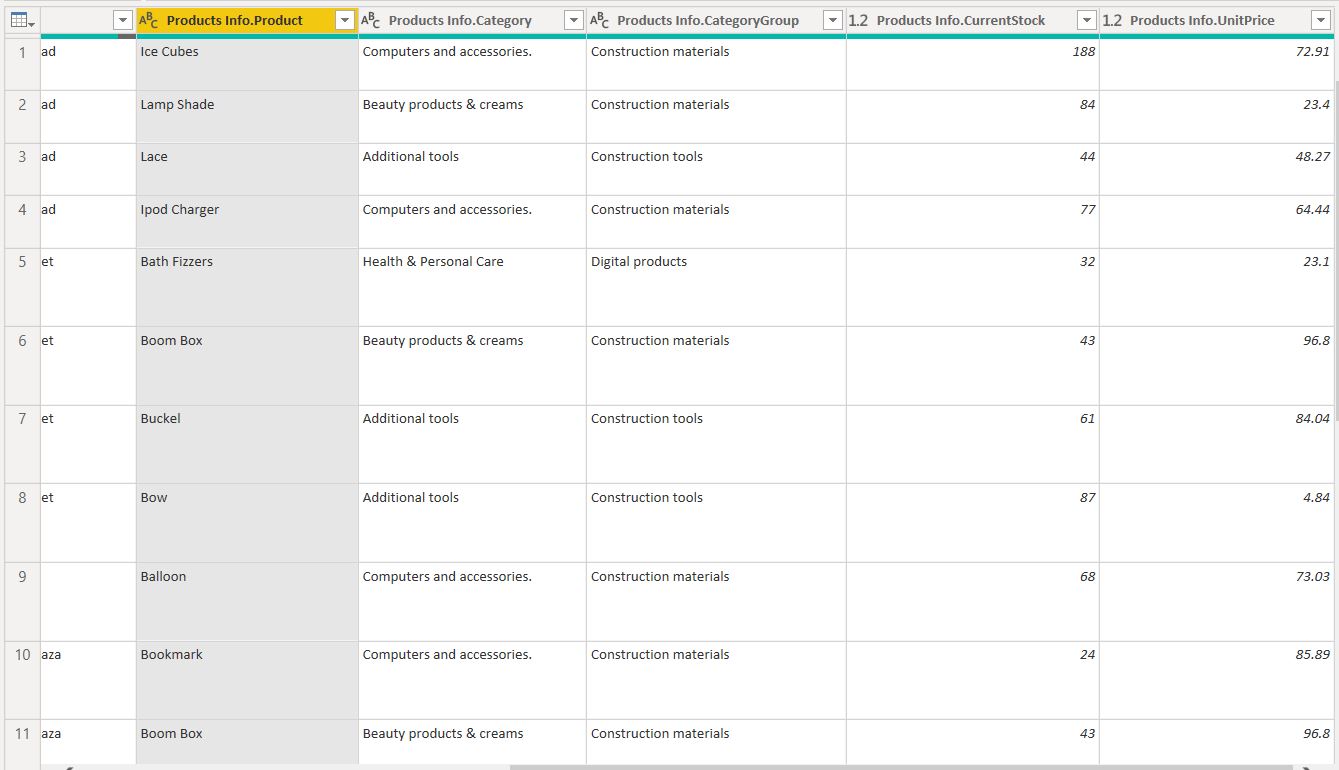This screenshot has width=1339, height=770.
Task: Expand filter dropdown for Products Info.CategoryGroup column
Action: [832, 20]
